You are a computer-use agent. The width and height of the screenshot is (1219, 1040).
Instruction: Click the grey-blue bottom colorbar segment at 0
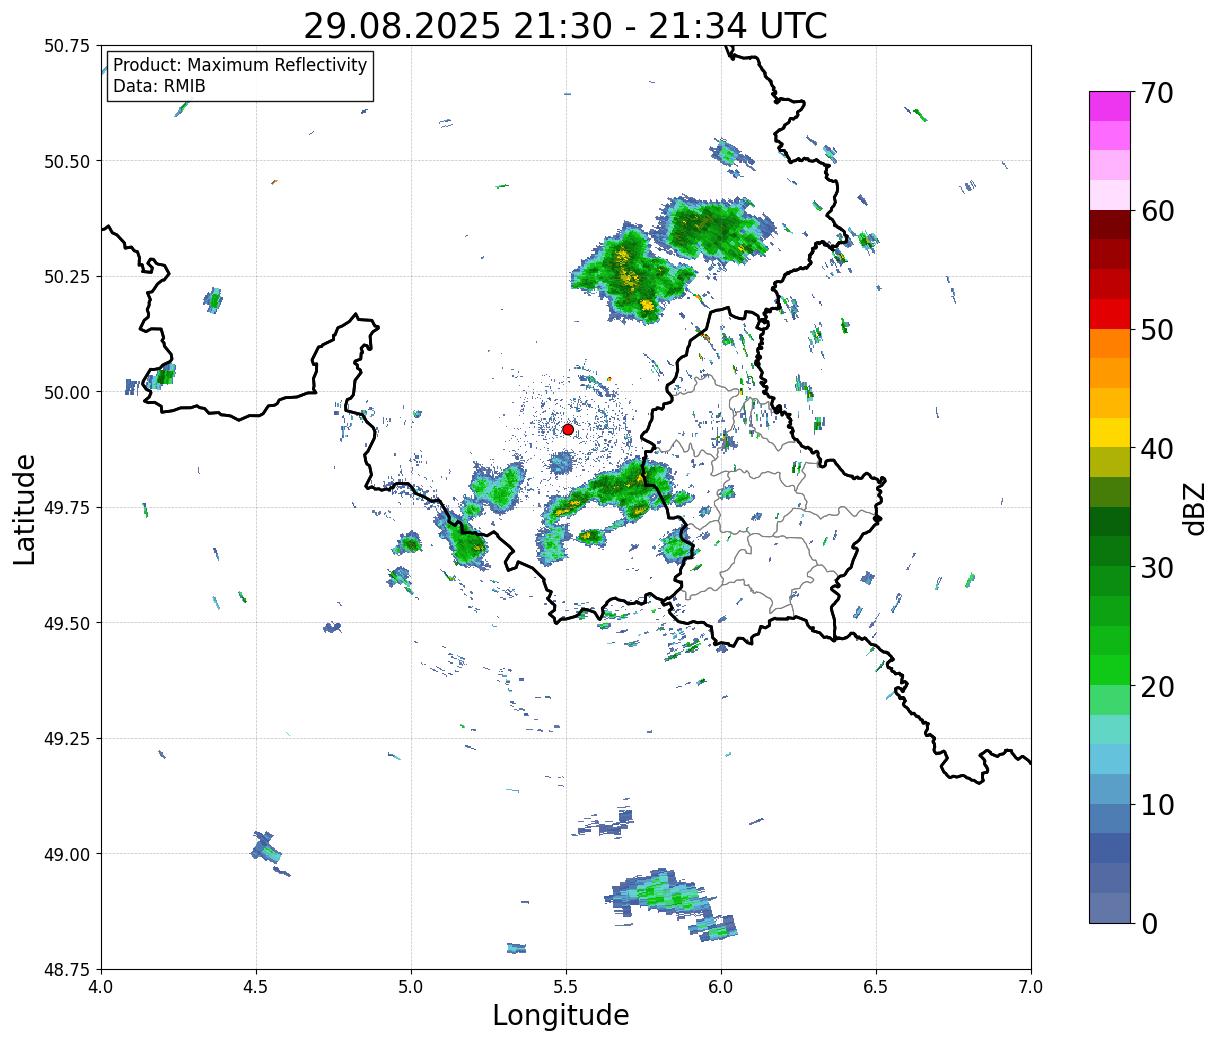pos(1110,907)
